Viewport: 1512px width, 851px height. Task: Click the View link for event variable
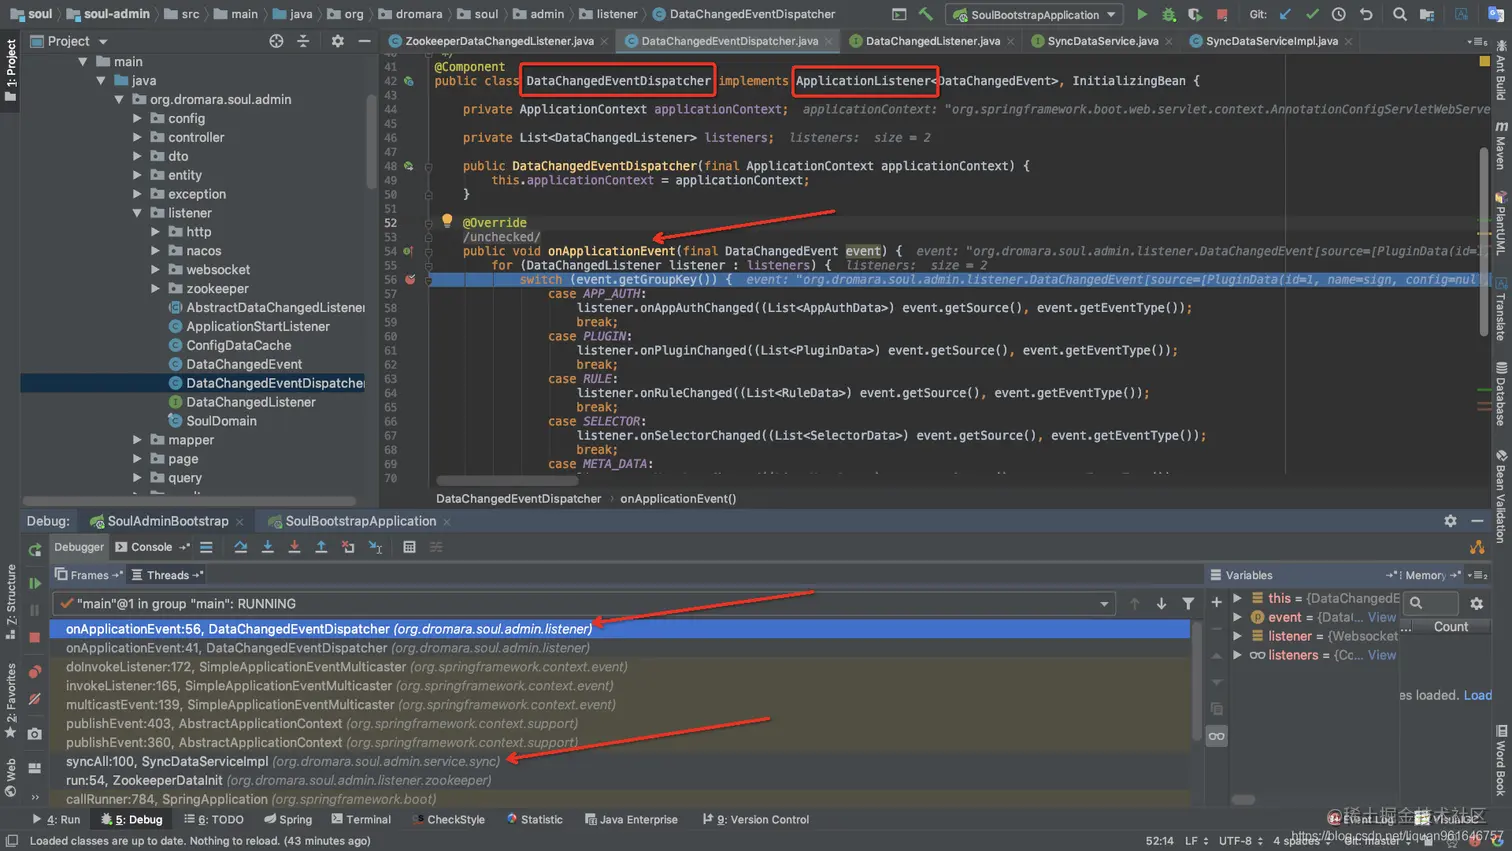1381,617
